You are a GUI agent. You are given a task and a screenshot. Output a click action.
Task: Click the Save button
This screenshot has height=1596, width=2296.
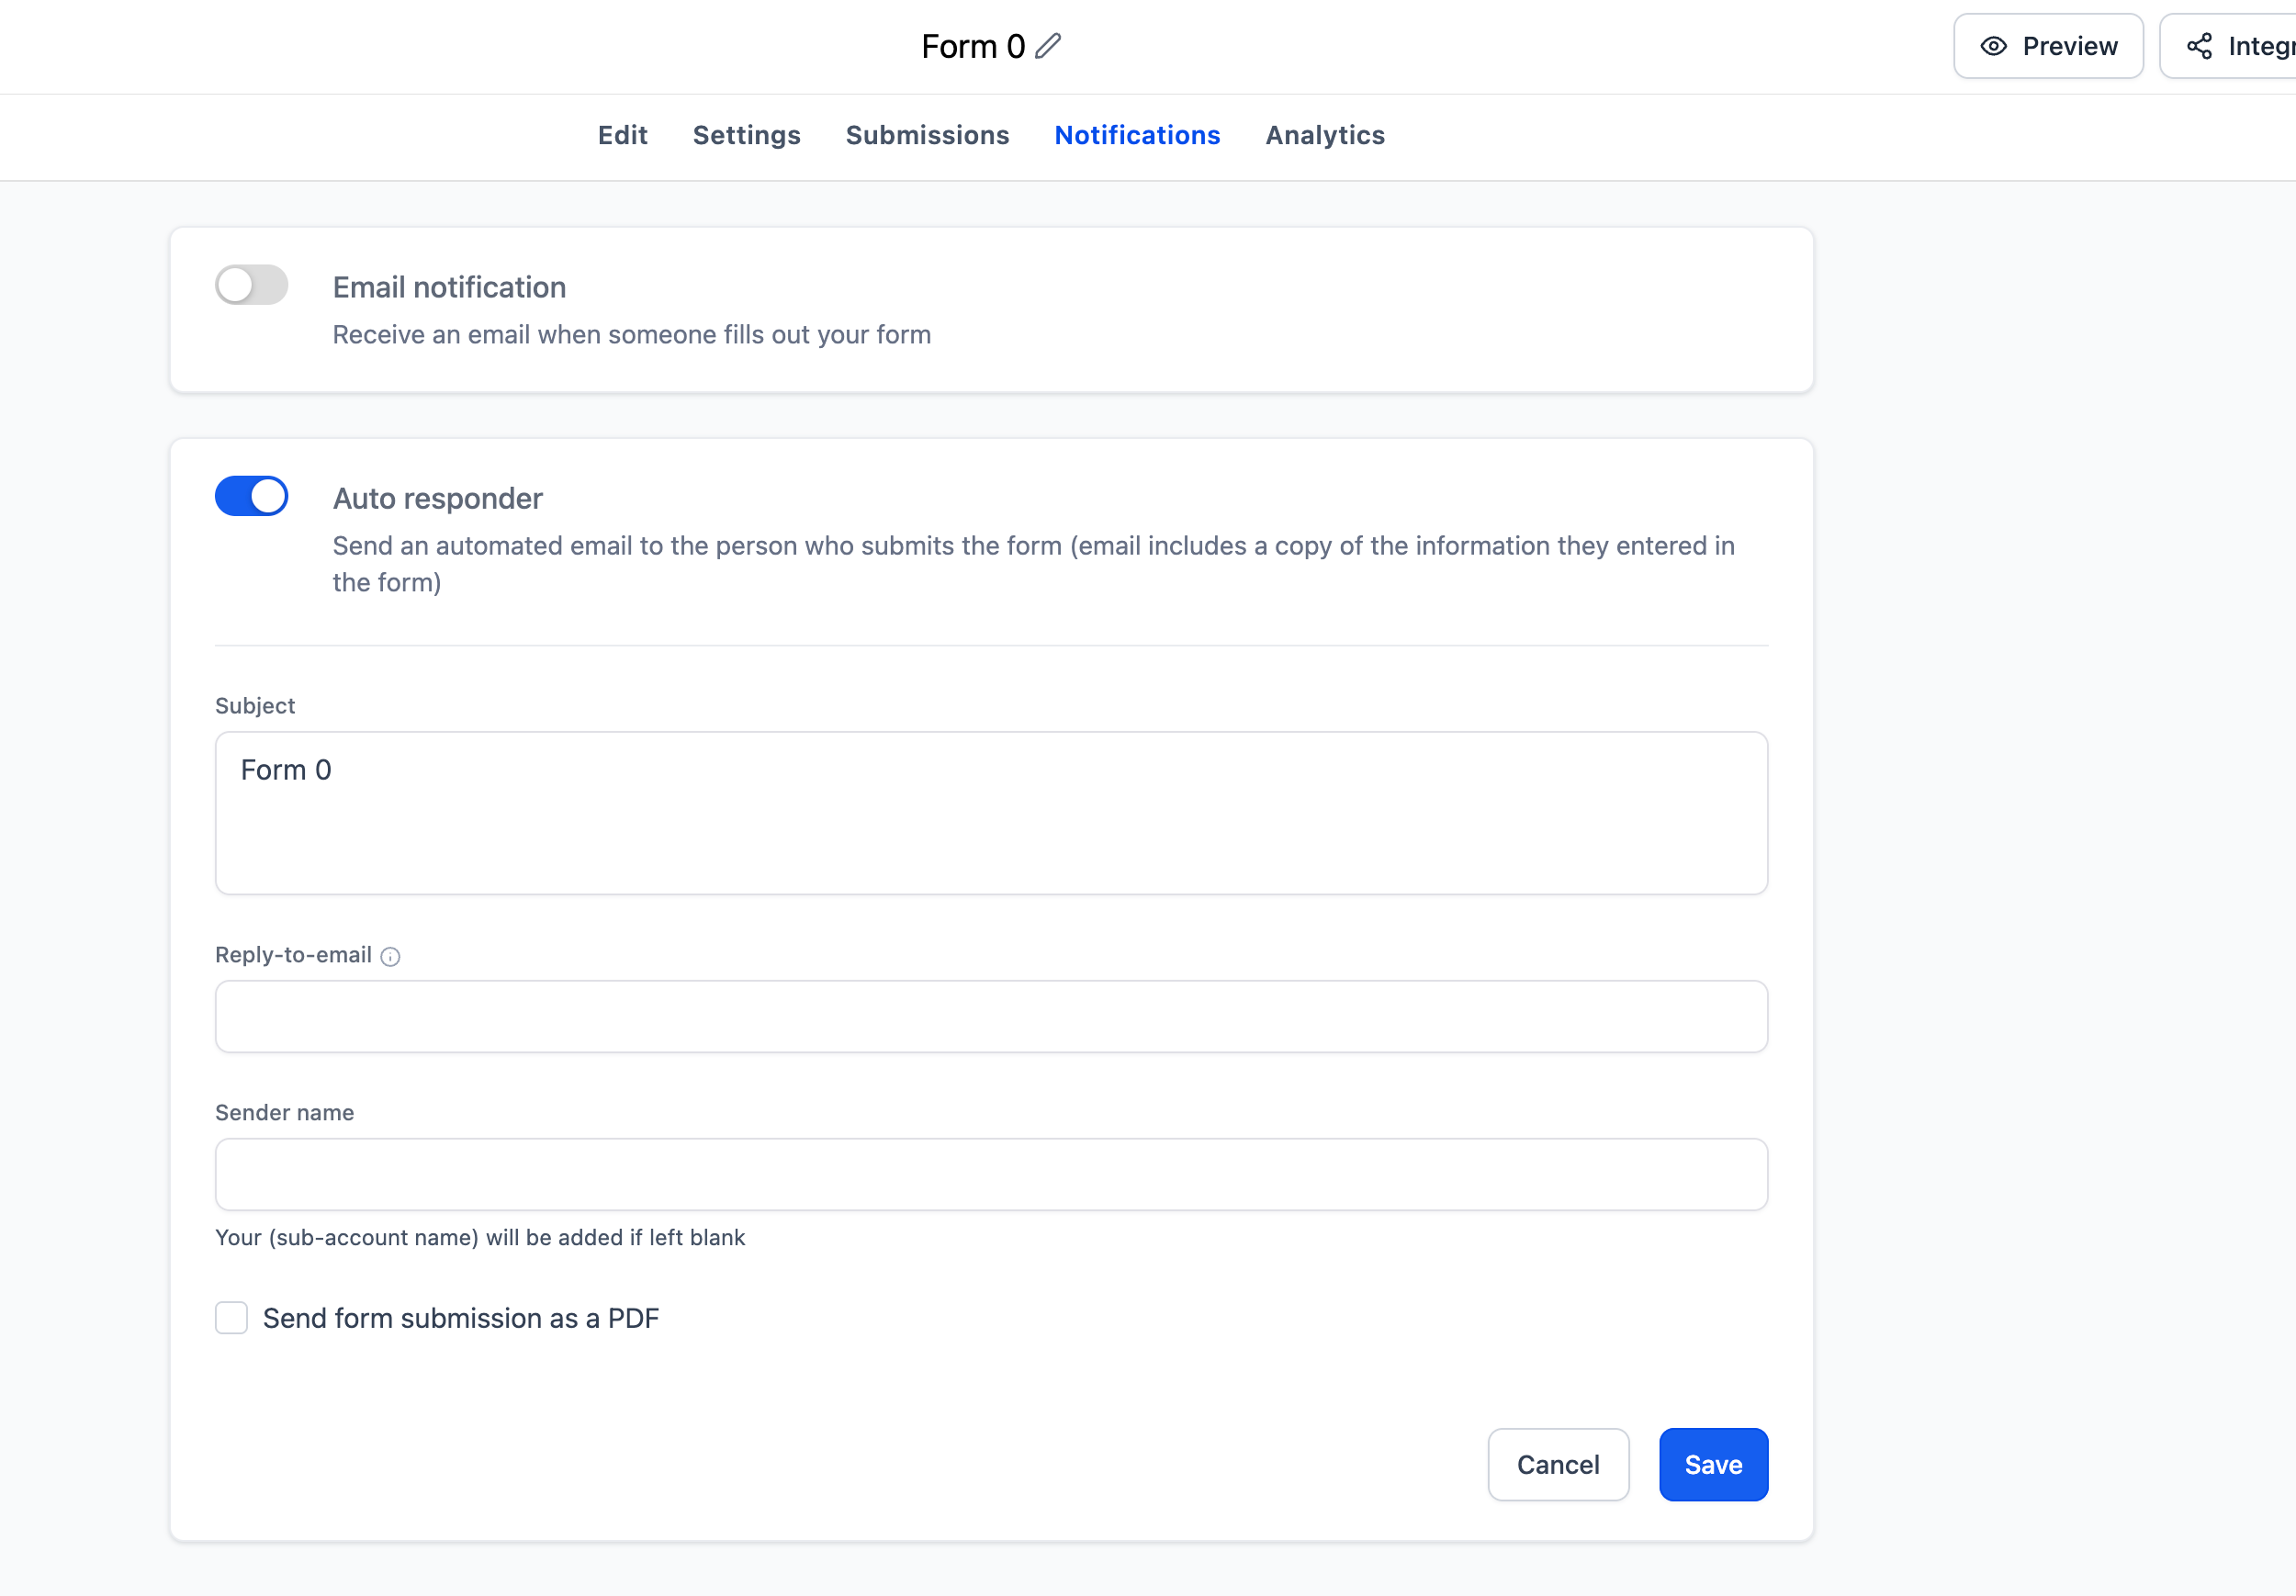tap(1713, 1464)
